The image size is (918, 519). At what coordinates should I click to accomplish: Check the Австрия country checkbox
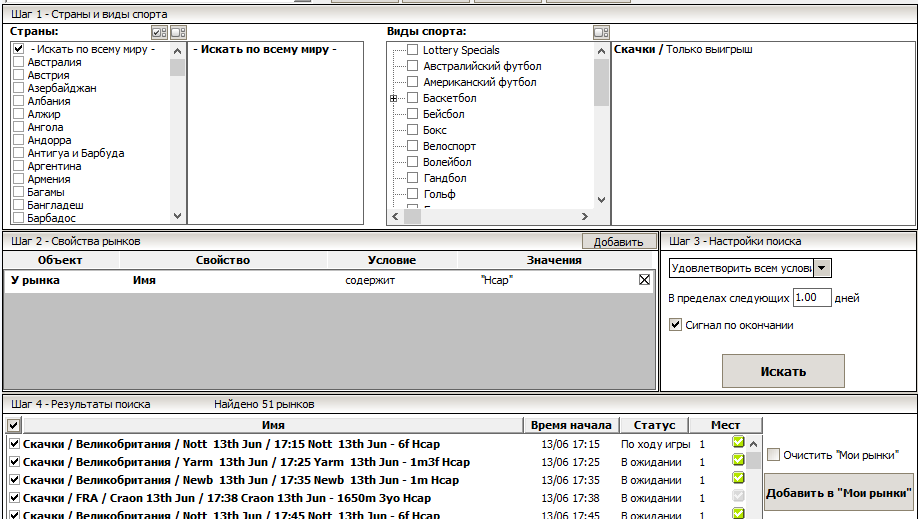point(18,74)
